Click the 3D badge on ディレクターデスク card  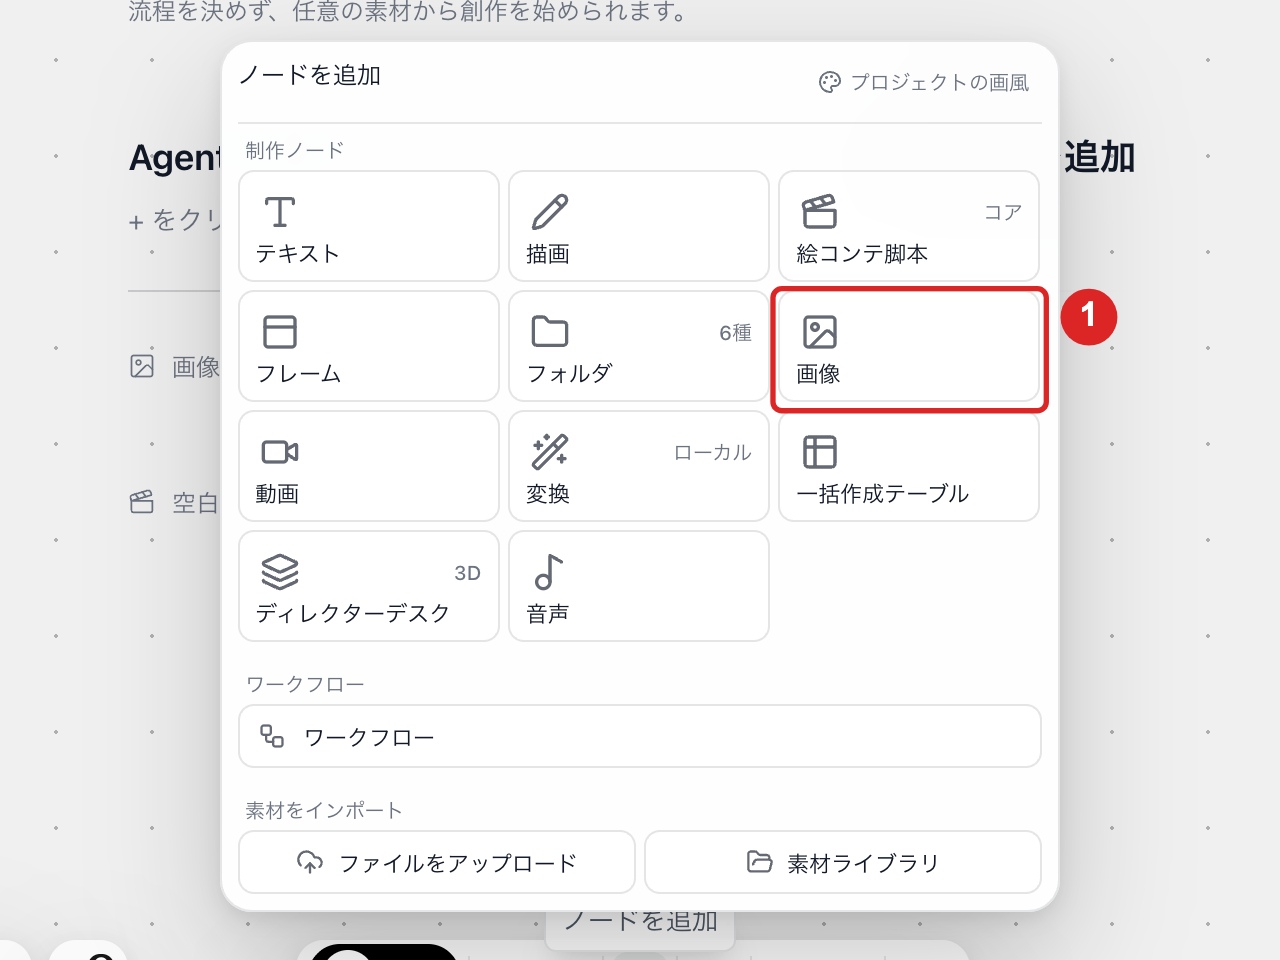[467, 573]
